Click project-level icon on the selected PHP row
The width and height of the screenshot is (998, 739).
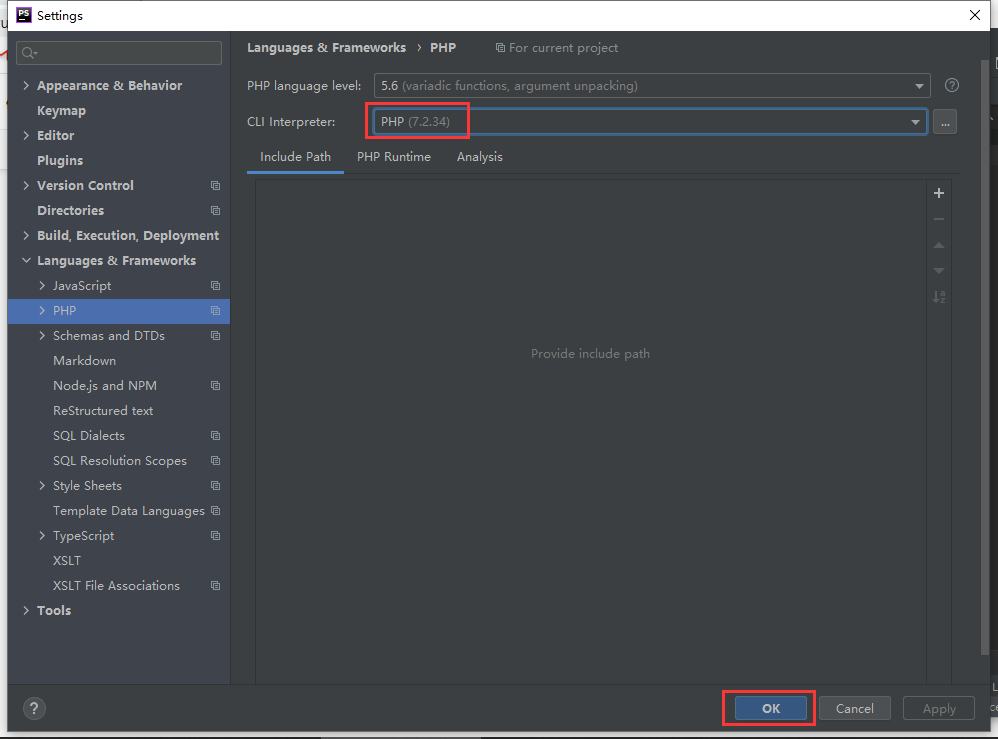pyautogui.click(x=216, y=311)
